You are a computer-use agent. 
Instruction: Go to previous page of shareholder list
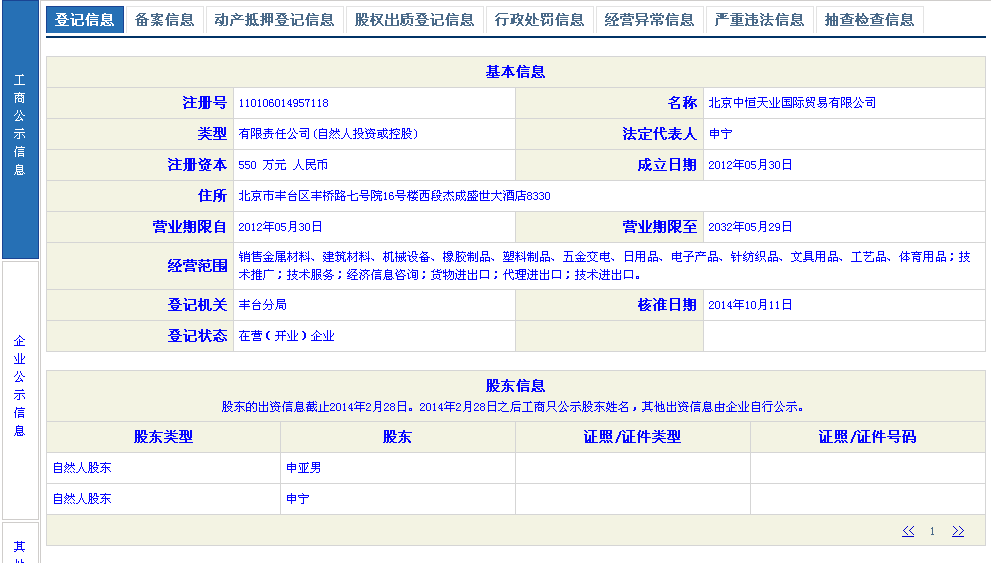coord(908,531)
